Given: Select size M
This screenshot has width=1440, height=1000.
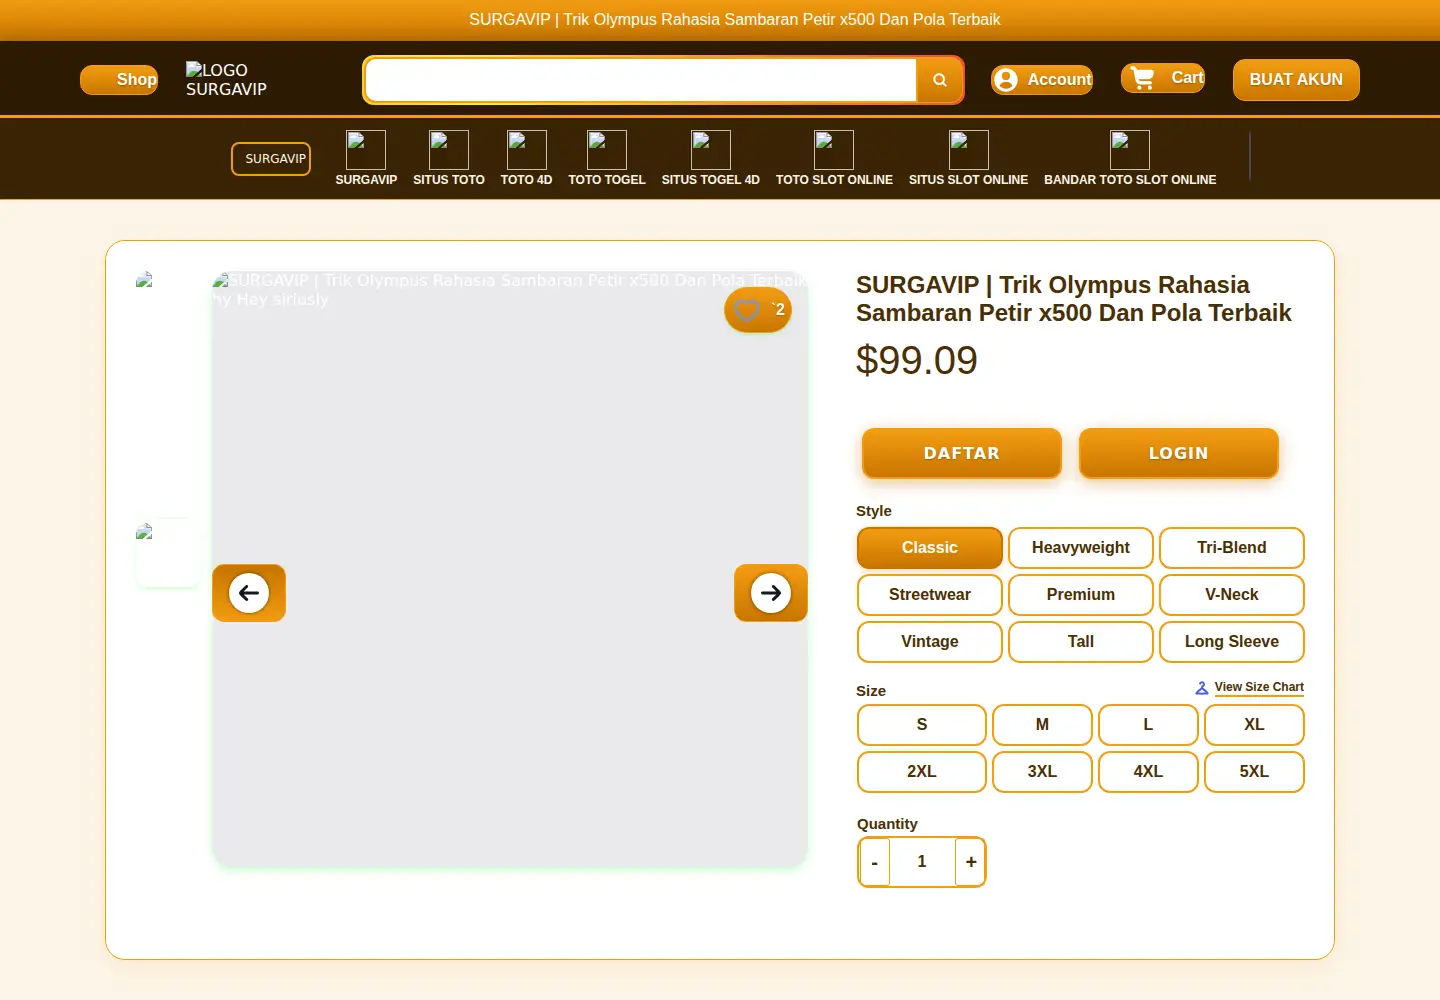Looking at the screenshot, I should click(1042, 725).
